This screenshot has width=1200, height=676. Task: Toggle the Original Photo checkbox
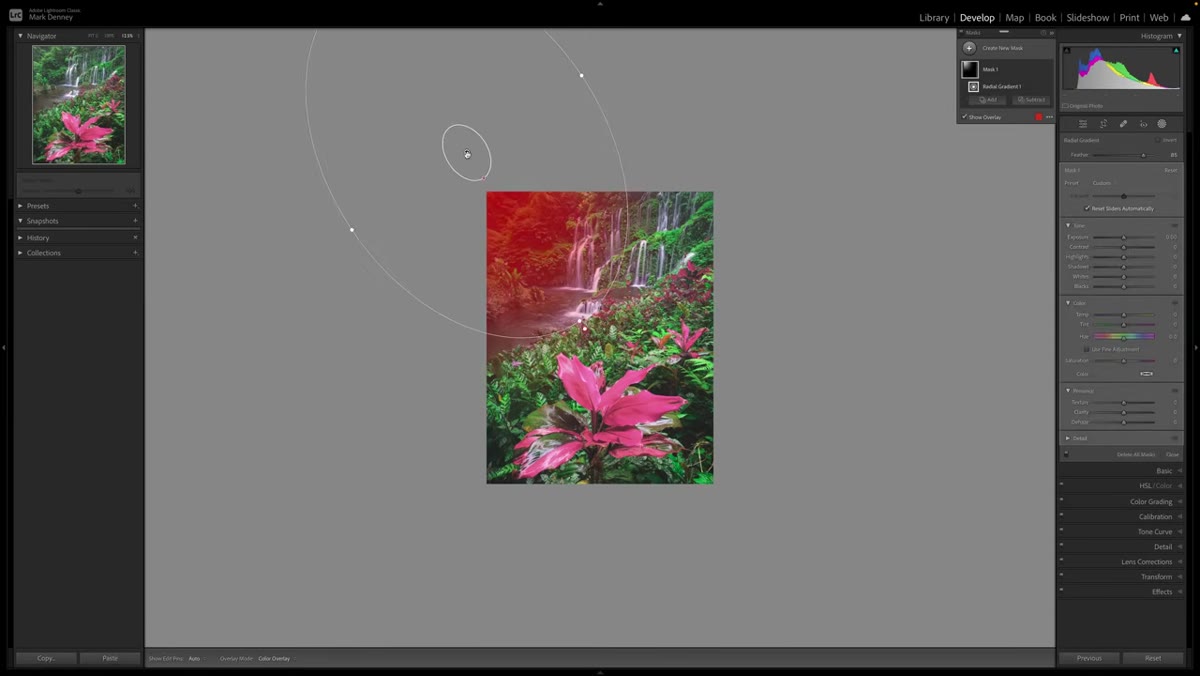coord(1065,105)
